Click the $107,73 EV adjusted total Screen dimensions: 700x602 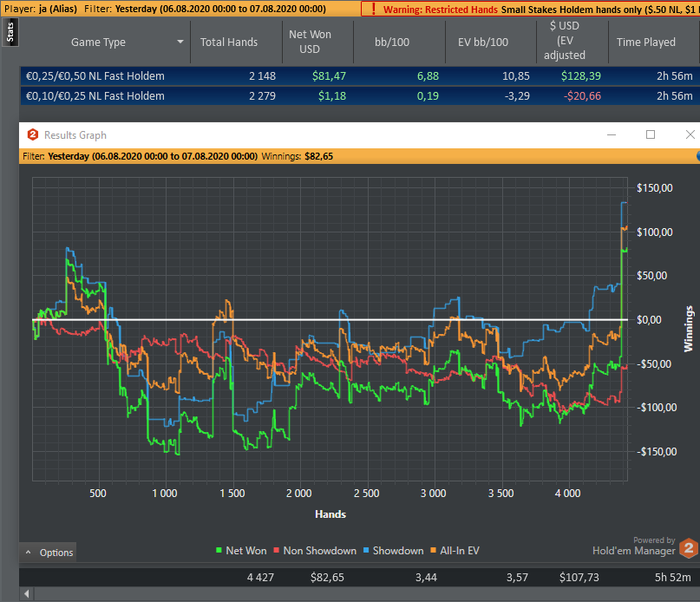[579, 577]
